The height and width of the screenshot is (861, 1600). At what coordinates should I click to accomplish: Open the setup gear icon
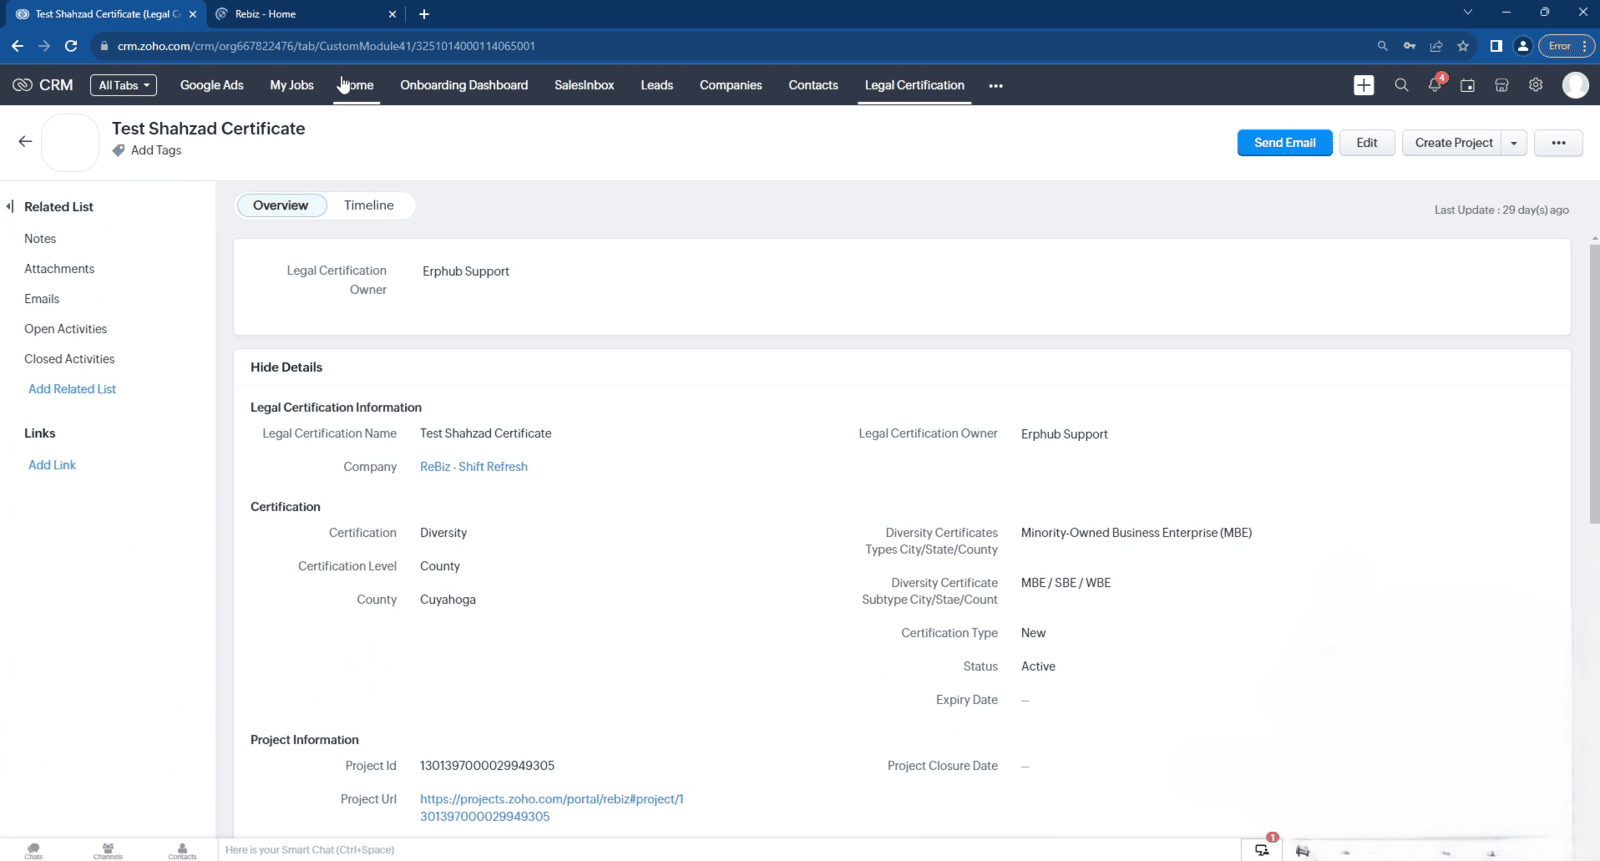(1536, 85)
